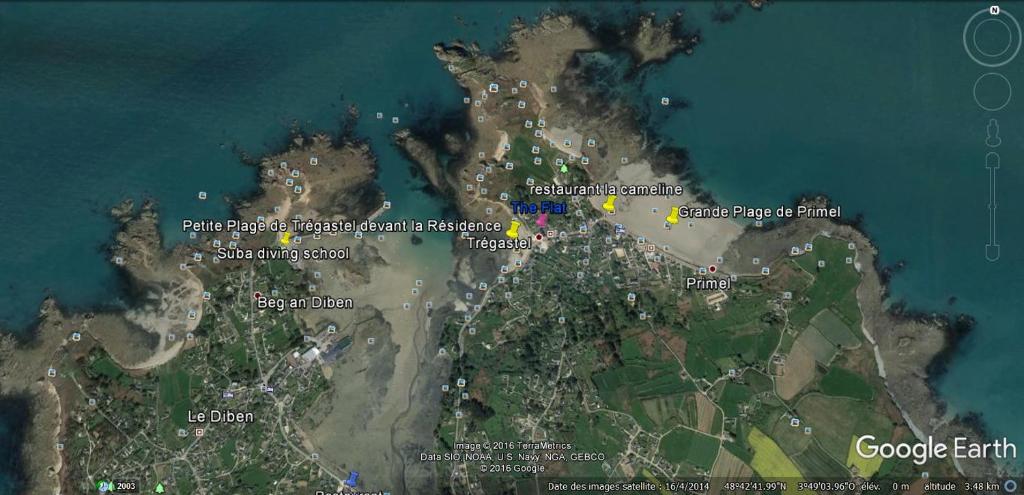This screenshot has width=1024, height=495.
Task: Click the Primel town marker dot
Action: [x=713, y=269]
